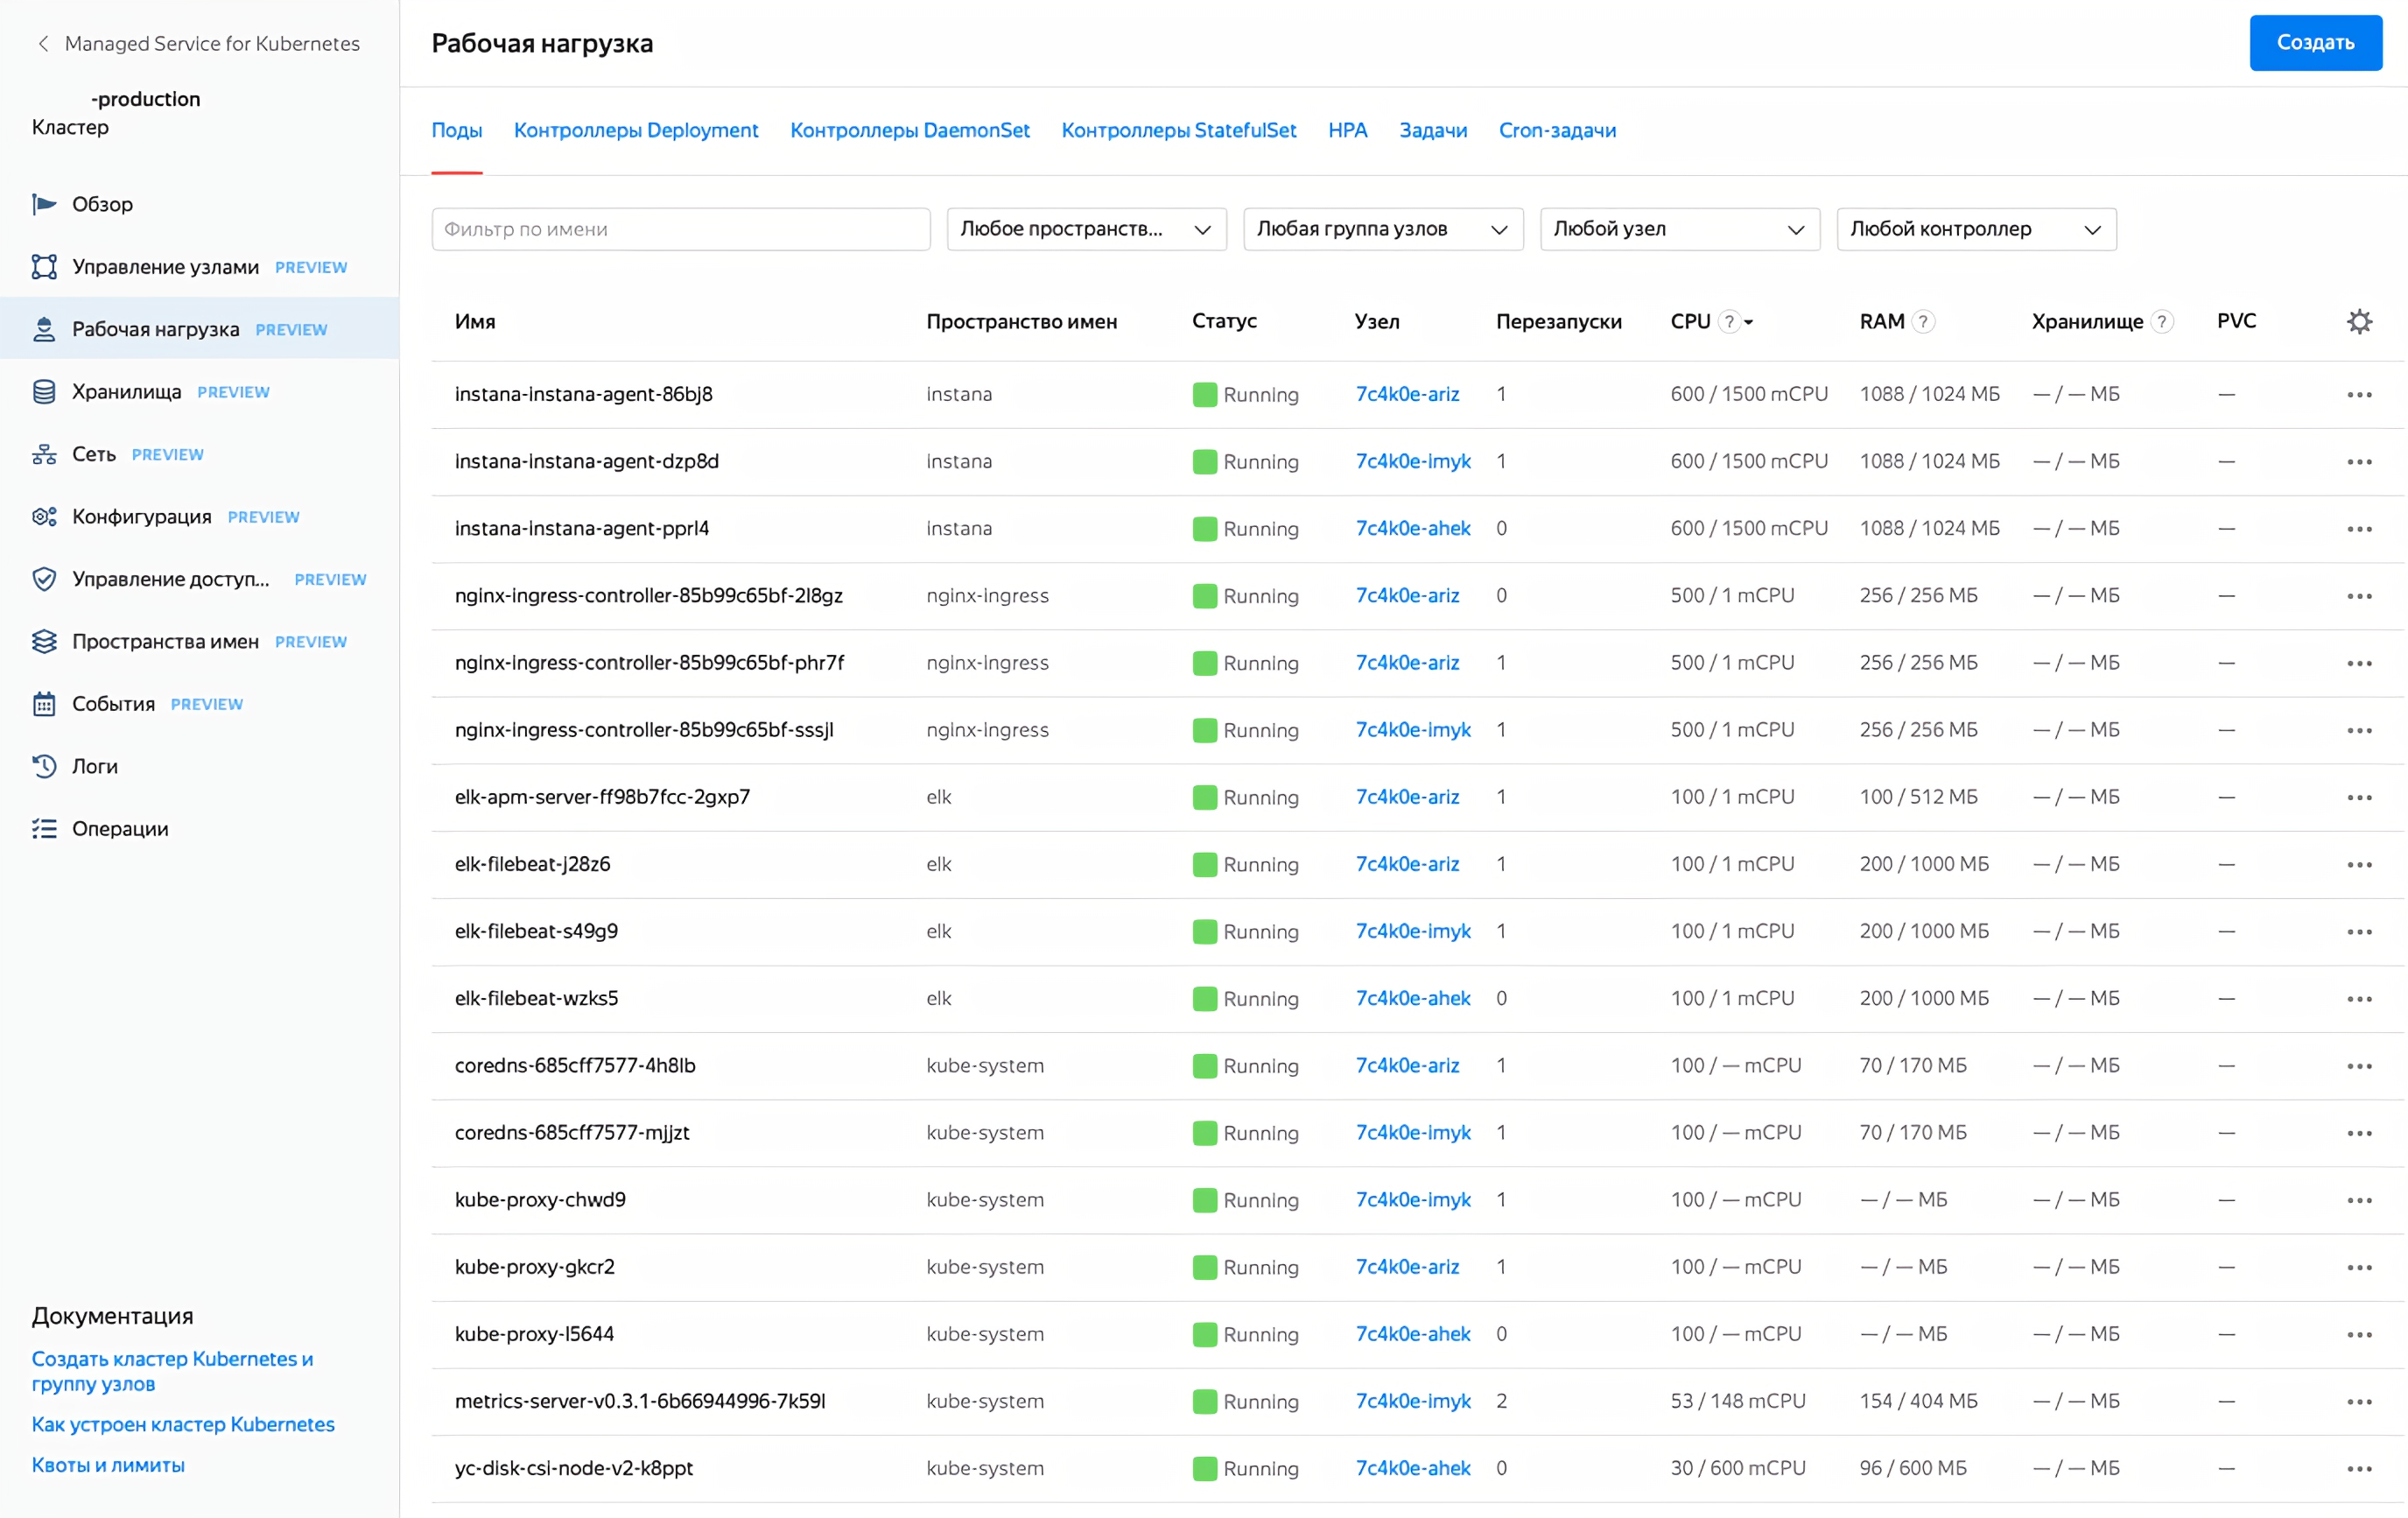Click the -production cluster name
Screen dimensions: 2408x1518
click(x=145, y=99)
